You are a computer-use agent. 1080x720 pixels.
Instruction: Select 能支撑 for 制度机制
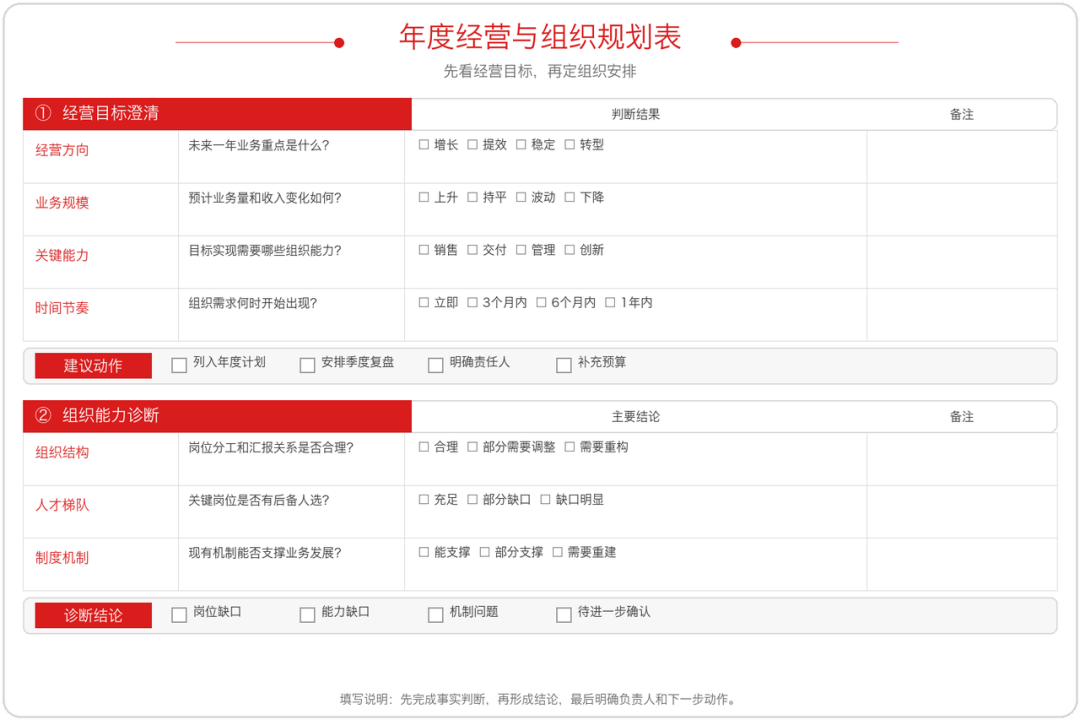pos(424,552)
